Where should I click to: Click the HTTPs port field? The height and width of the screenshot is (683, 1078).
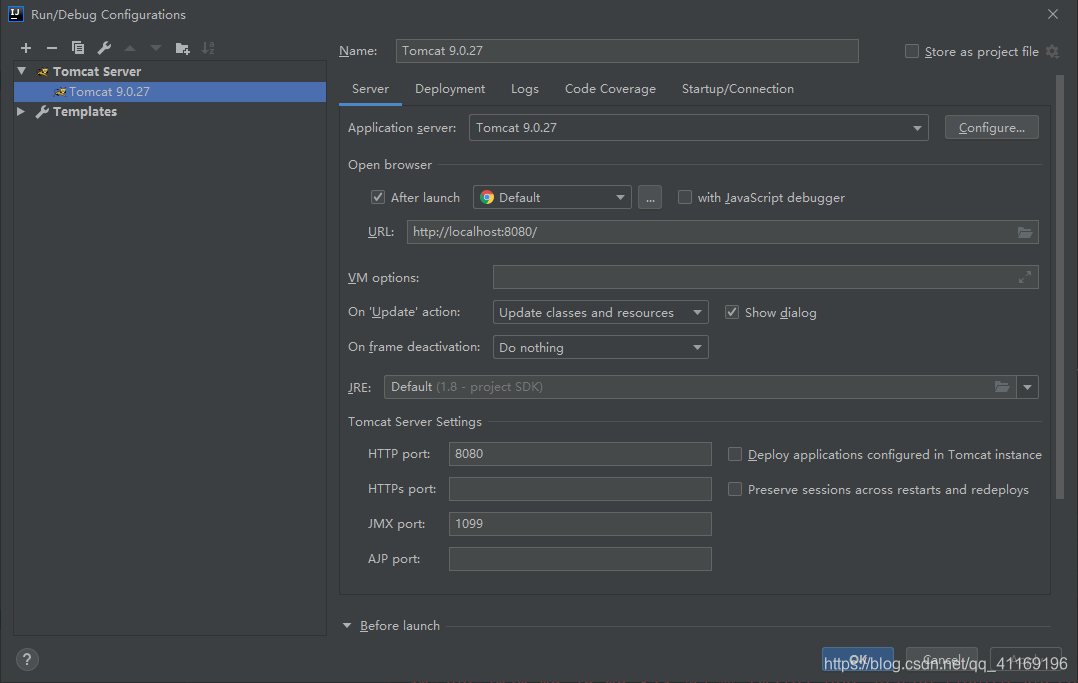click(580, 489)
